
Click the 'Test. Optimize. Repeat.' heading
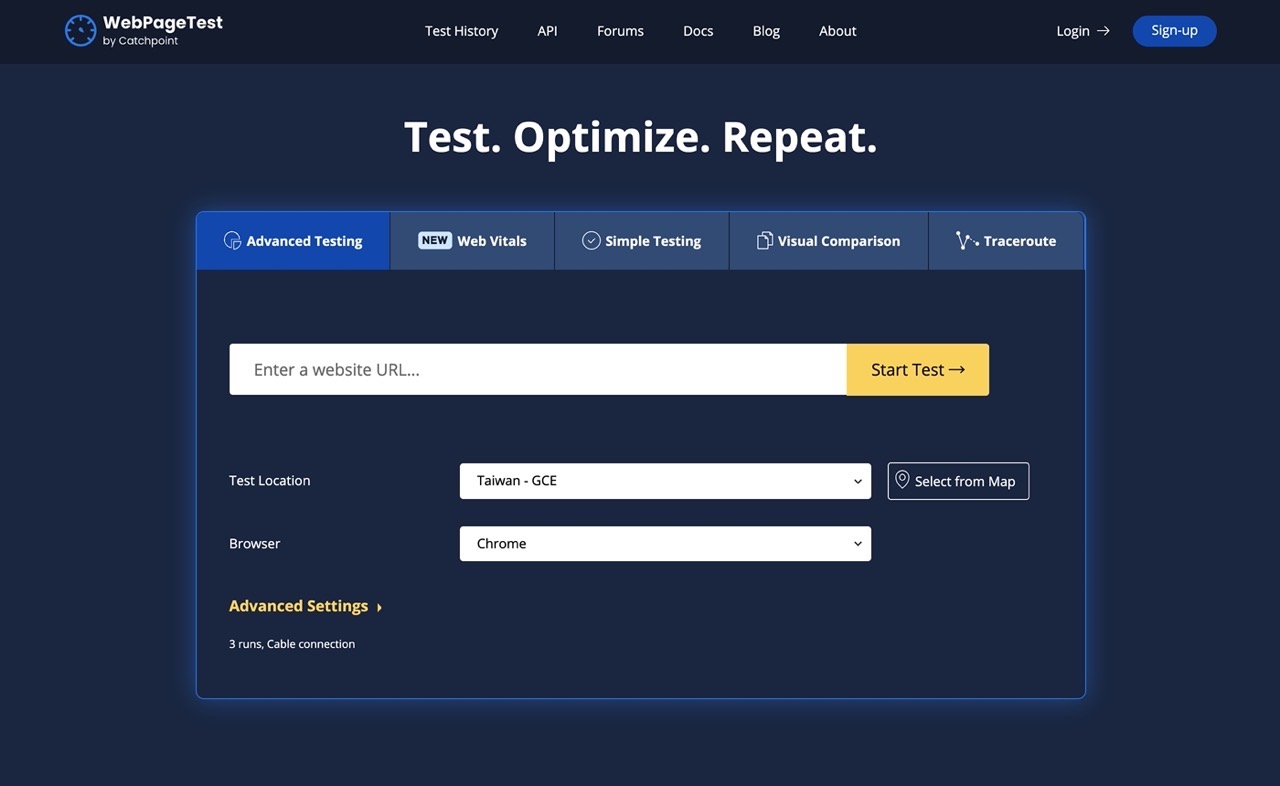pos(640,137)
